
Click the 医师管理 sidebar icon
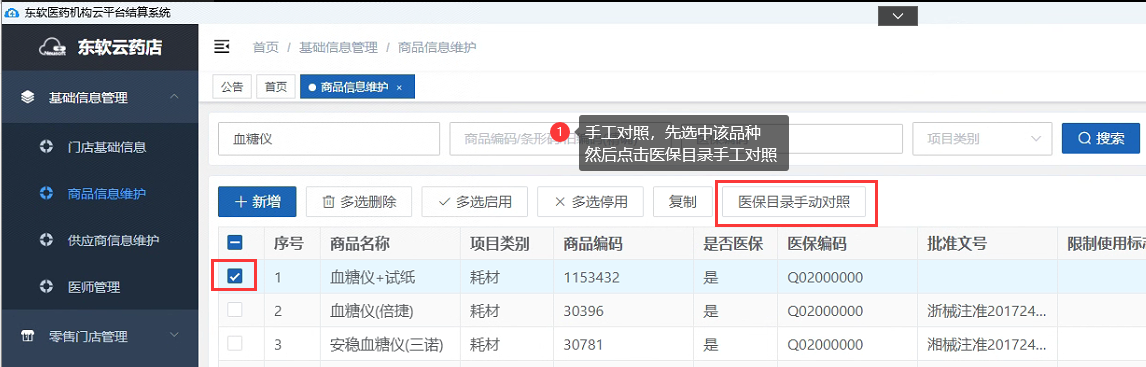coord(46,287)
